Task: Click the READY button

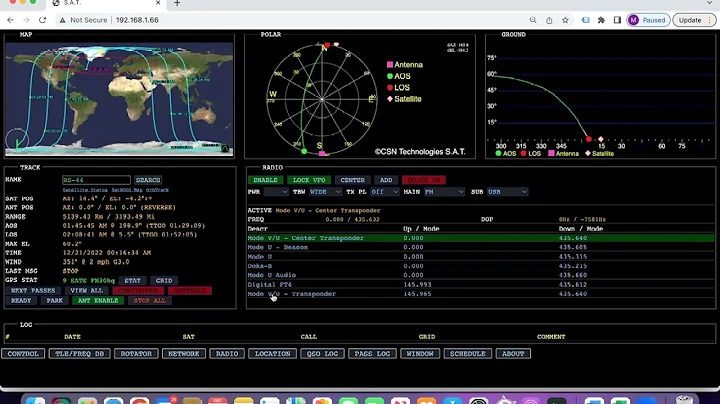Action: point(21,301)
